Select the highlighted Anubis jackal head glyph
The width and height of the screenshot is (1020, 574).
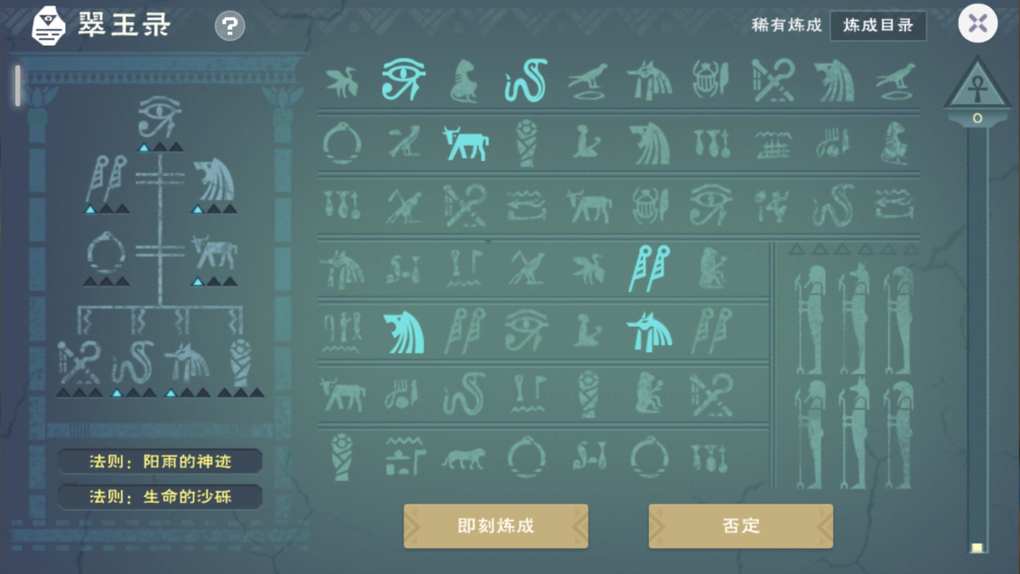[x=649, y=332]
